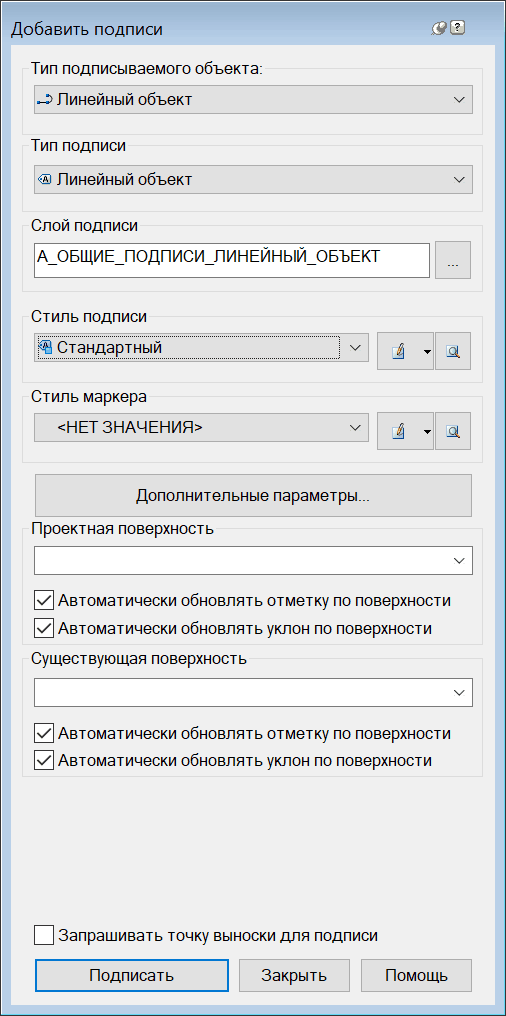Click the 'Подписать' button

132,975
